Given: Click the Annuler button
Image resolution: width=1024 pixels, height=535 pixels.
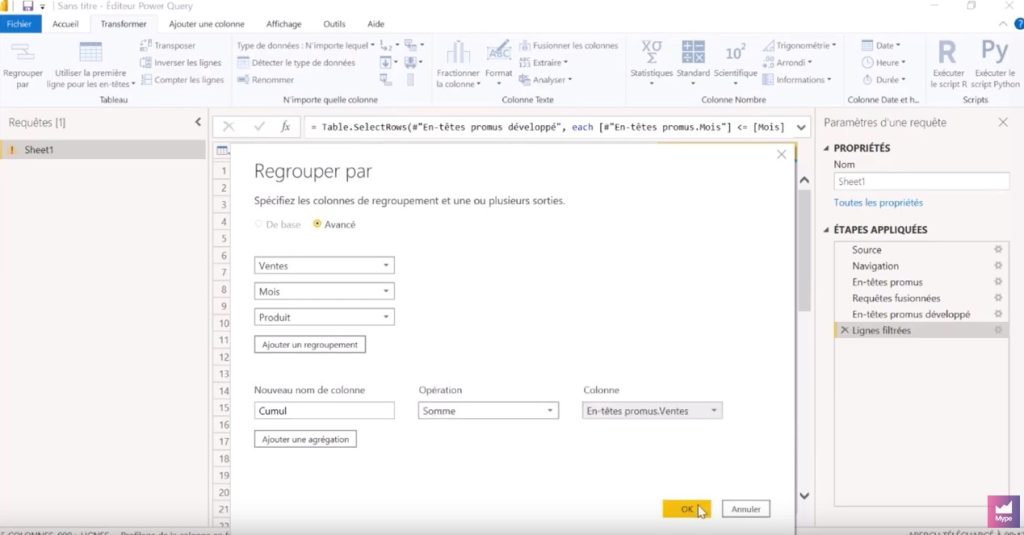Looking at the screenshot, I should [746, 509].
